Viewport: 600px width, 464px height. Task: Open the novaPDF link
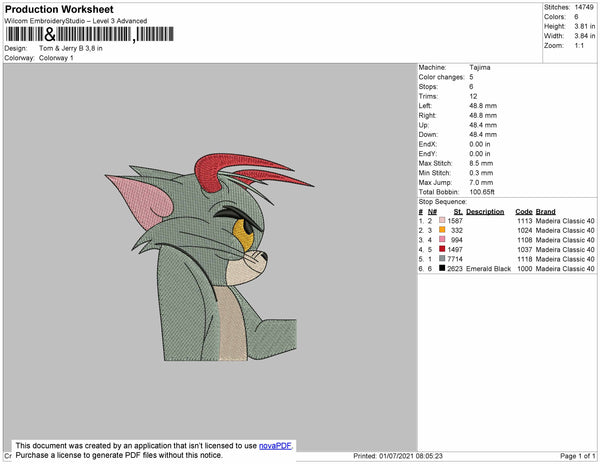(x=275, y=446)
